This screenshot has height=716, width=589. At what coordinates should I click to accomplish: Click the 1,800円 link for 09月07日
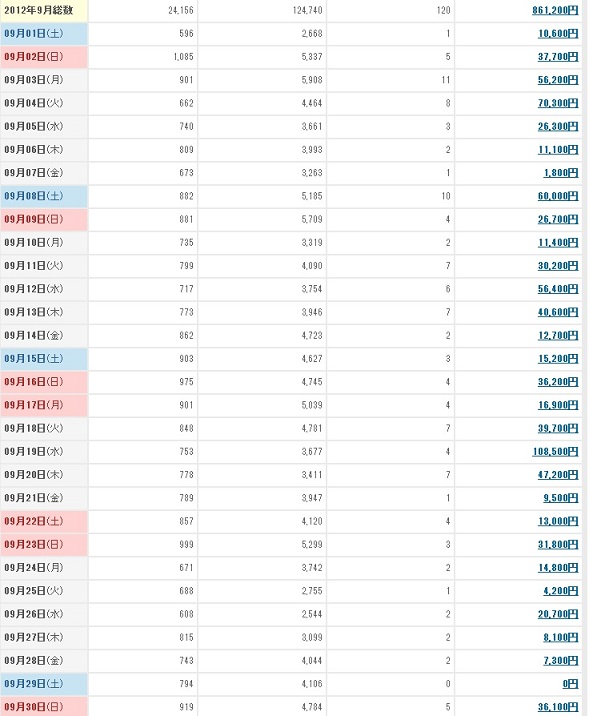tap(561, 173)
